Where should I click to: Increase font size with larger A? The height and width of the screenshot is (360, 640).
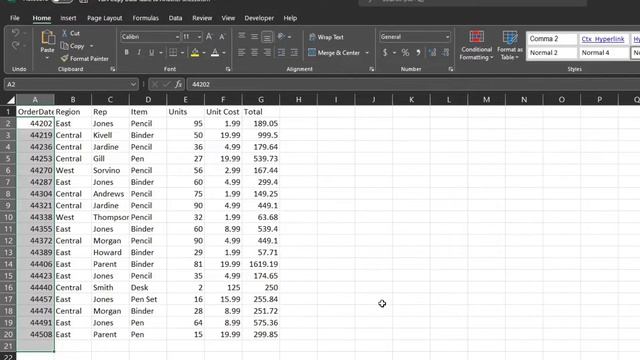(209, 37)
